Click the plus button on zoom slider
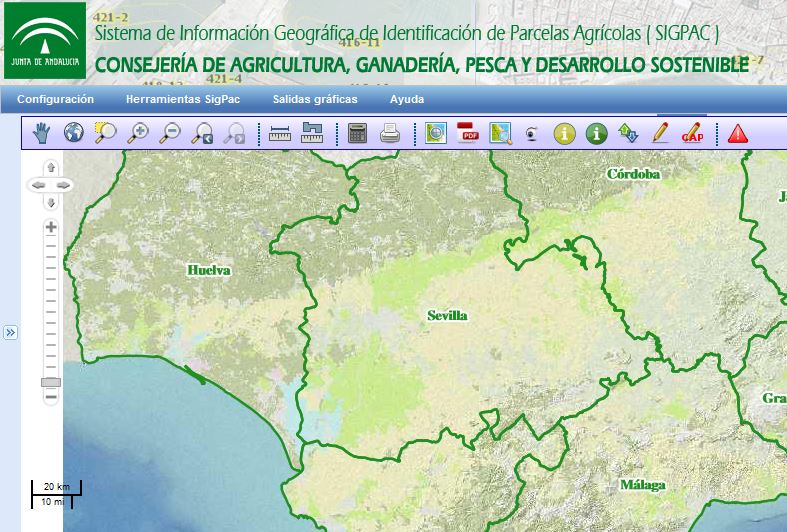Screen dimensions: 787x532 [50, 227]
